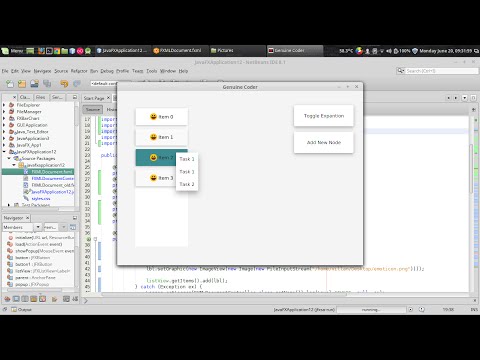Click the battery indicator showing 100%
Screen dimensions: 480x360
click(x=402, y=51)
